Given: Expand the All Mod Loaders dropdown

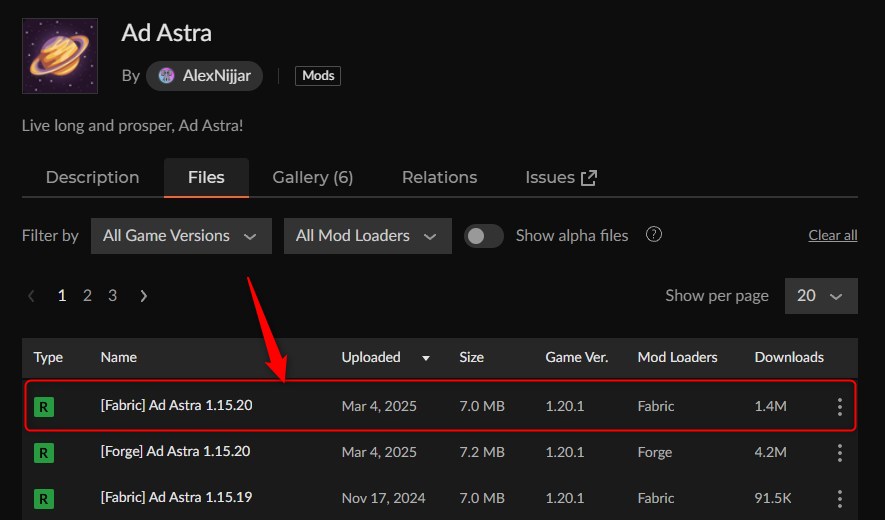Looking at the screenshot, I should pos(367,236).
